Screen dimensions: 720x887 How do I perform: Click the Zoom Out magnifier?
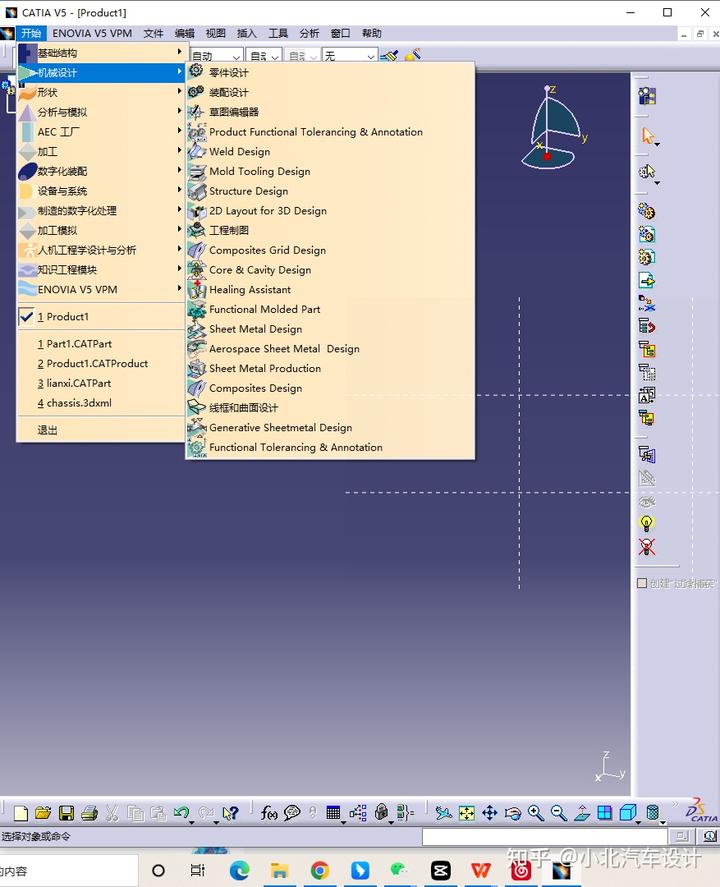coord(559,813)
